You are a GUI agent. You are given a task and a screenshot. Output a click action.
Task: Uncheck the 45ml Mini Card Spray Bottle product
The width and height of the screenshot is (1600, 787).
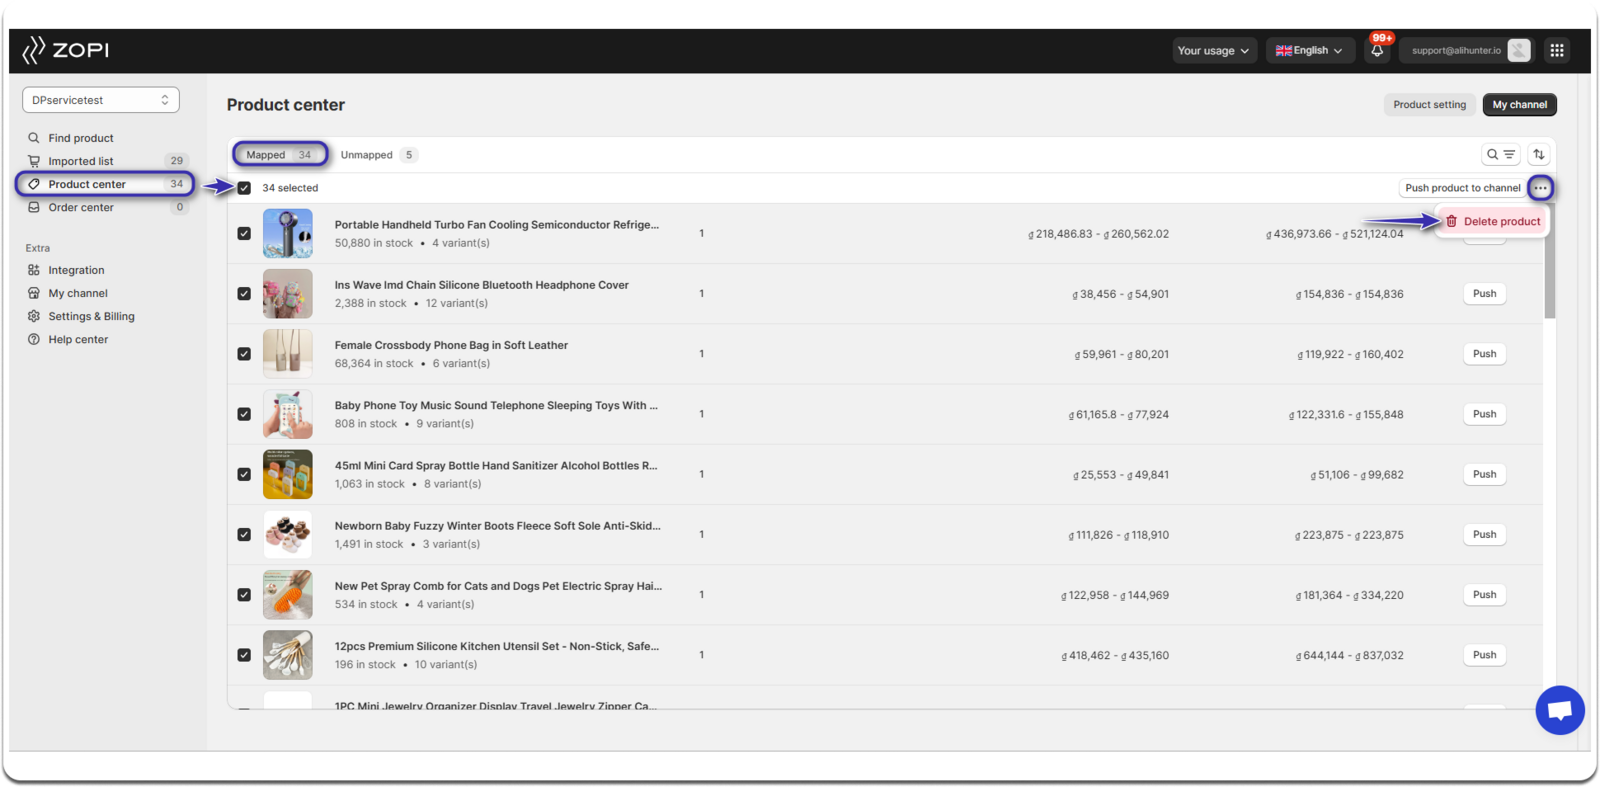(244, 474)
